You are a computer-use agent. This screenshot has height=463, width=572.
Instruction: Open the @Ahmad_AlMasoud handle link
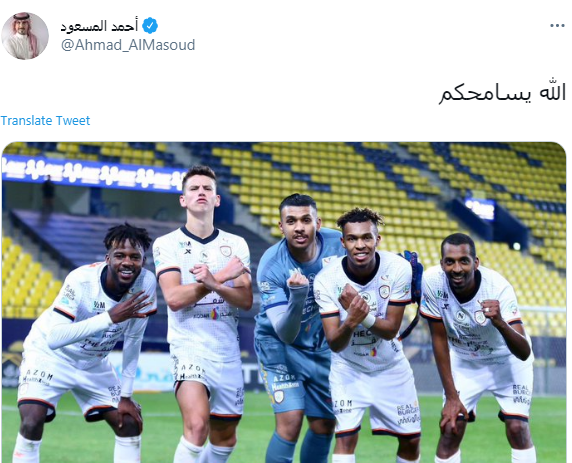tap(128, 45)
